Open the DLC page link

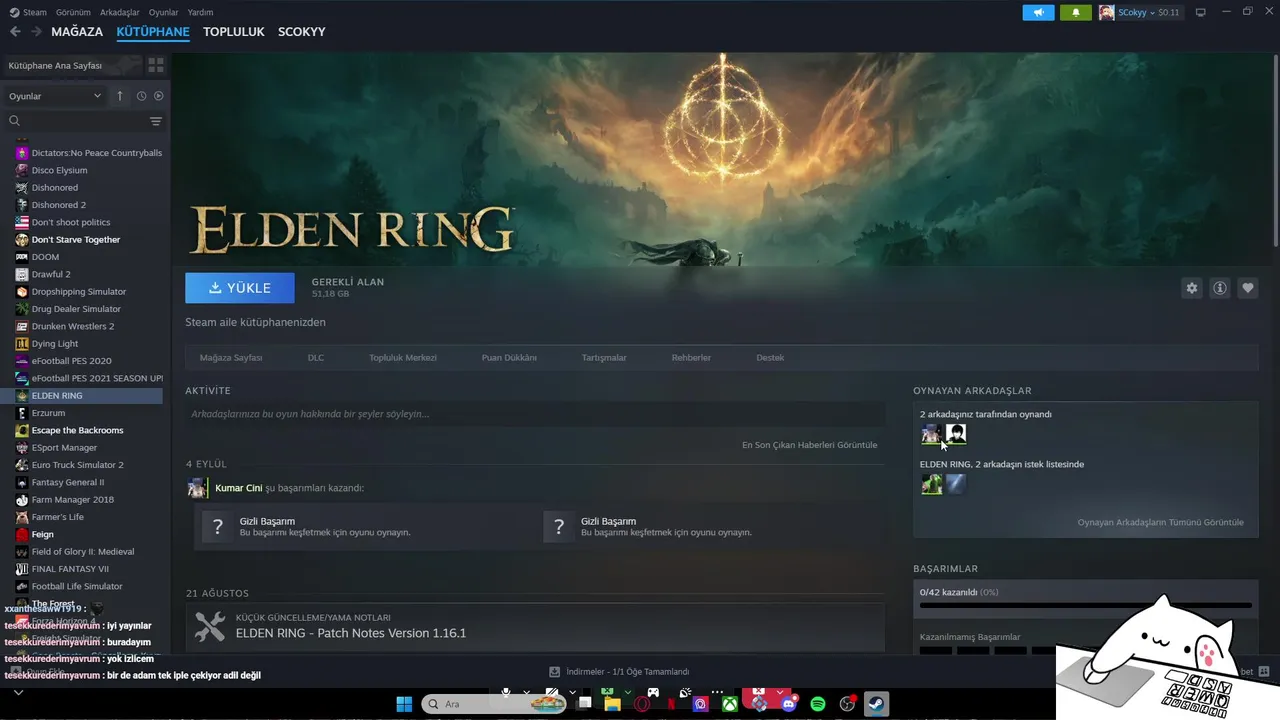316,357
